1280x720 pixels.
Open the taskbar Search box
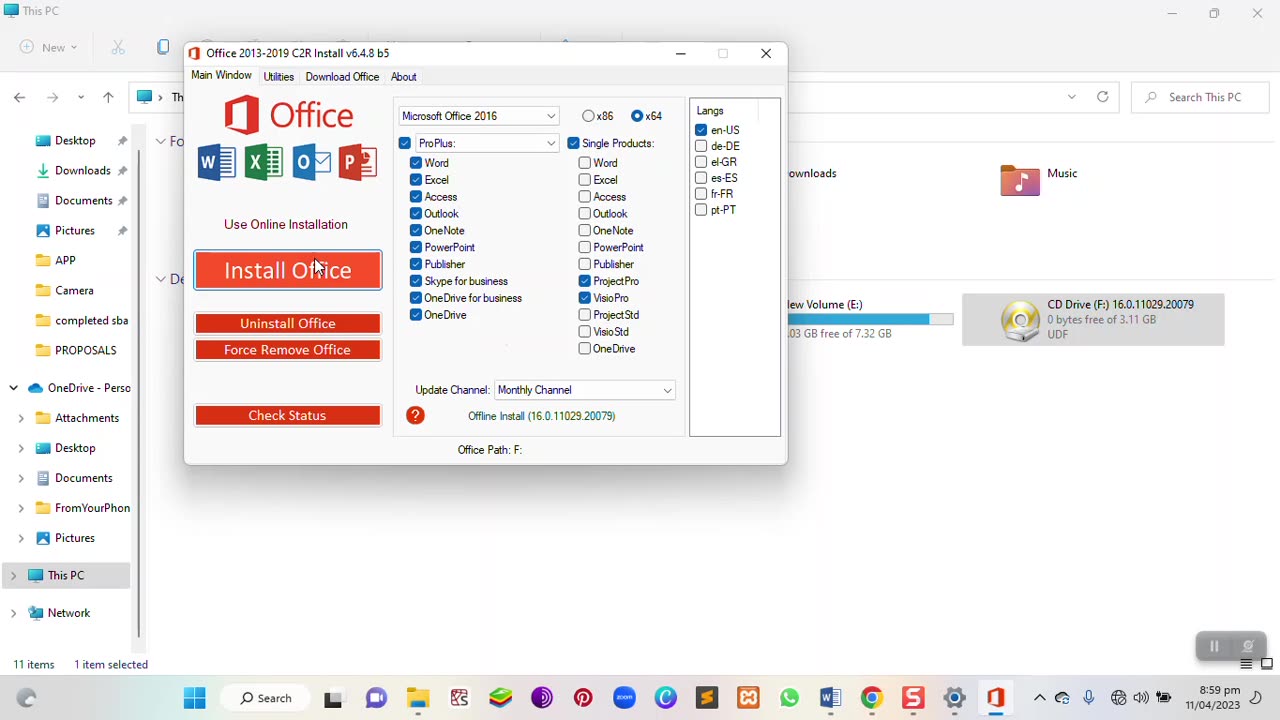click(264, 698)
